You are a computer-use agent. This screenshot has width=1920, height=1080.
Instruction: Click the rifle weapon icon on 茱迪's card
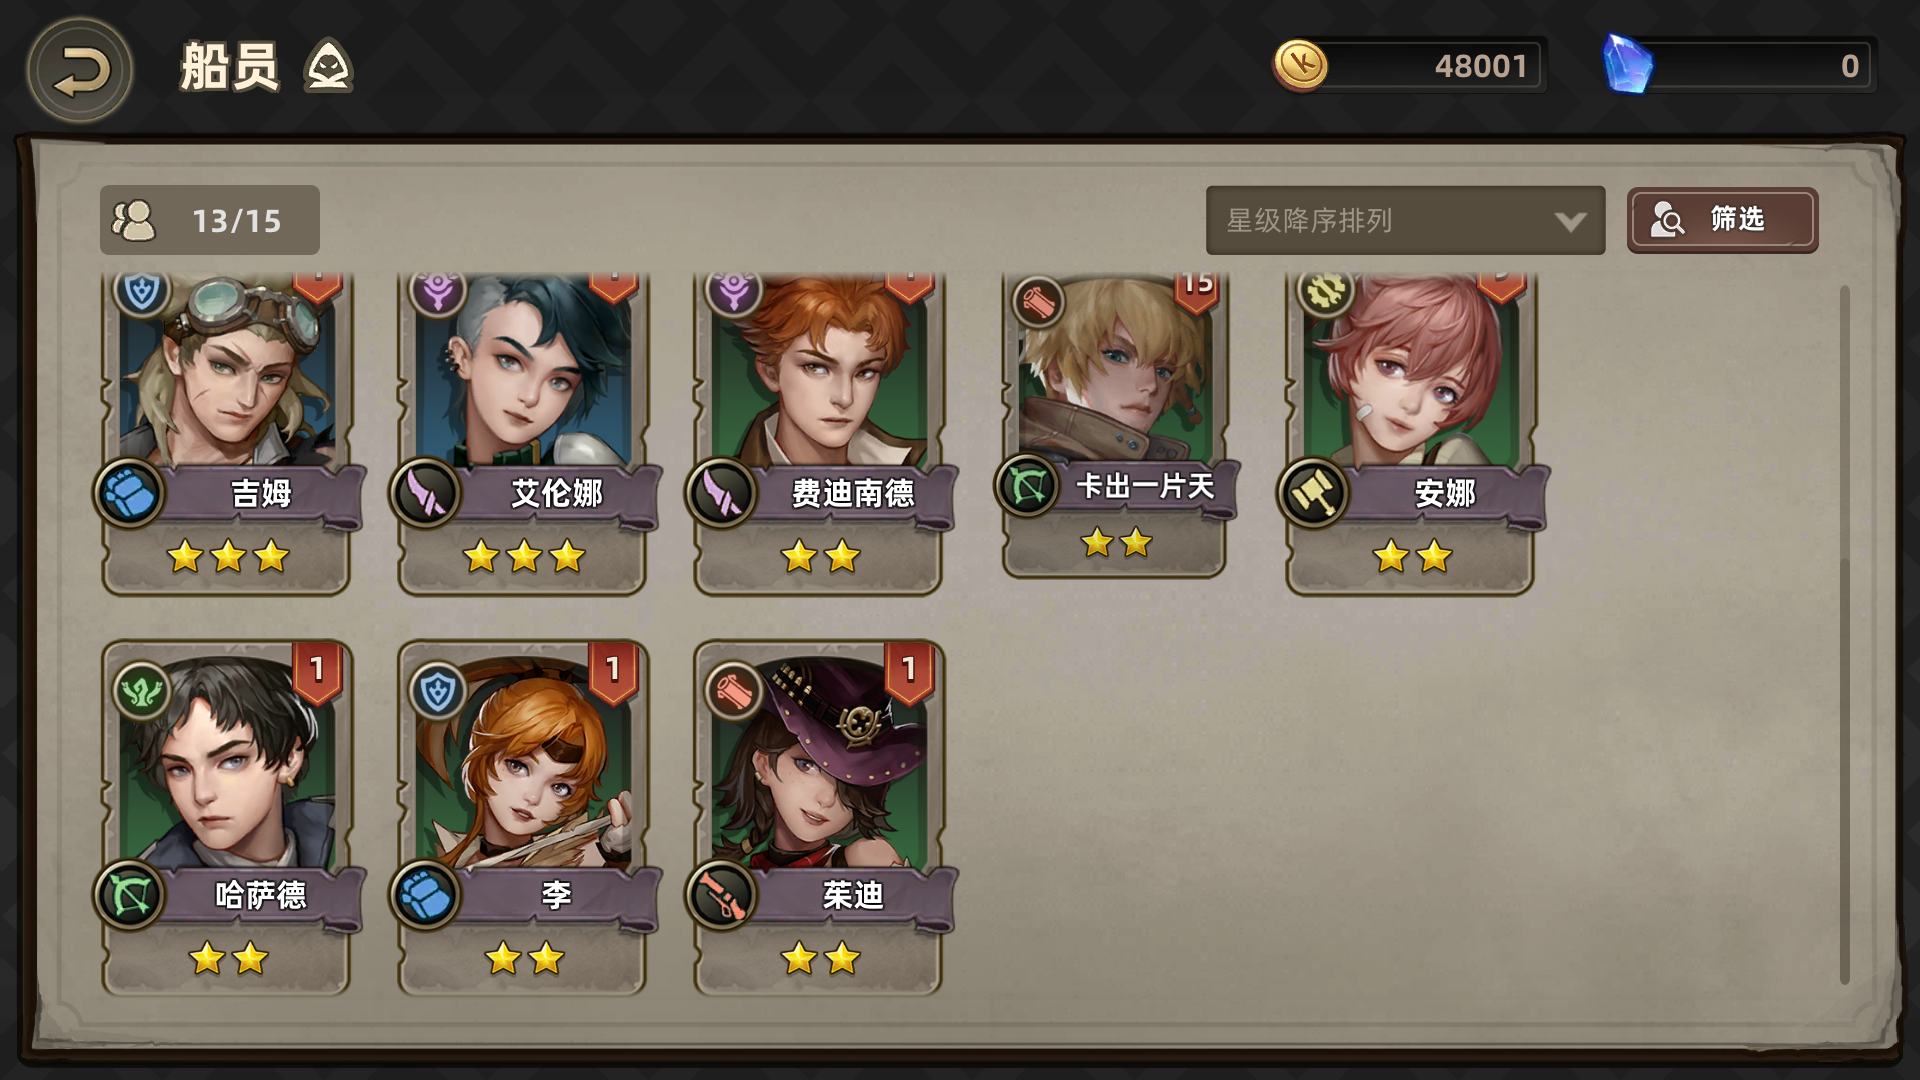(721, 895)
